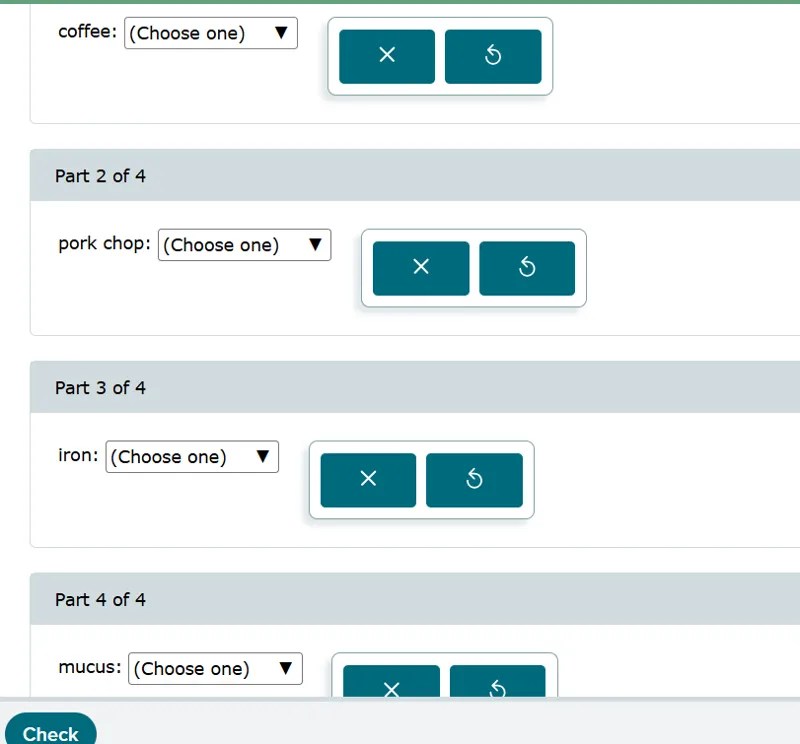Select the Part 4 of 4 header
The height and width of the screenshot is (744, 800).
point(415,599)
